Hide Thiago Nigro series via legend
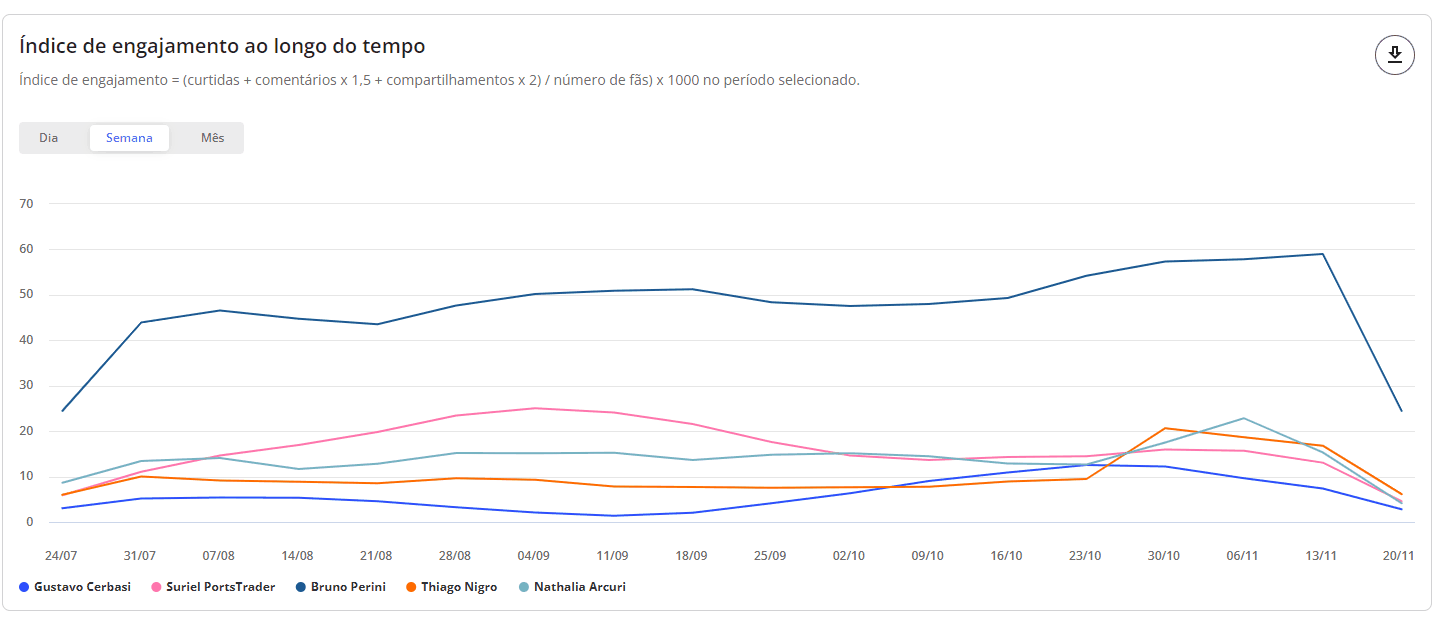Image resolution: width=1435 pixels, height=626 pixels. coord(458,587)
